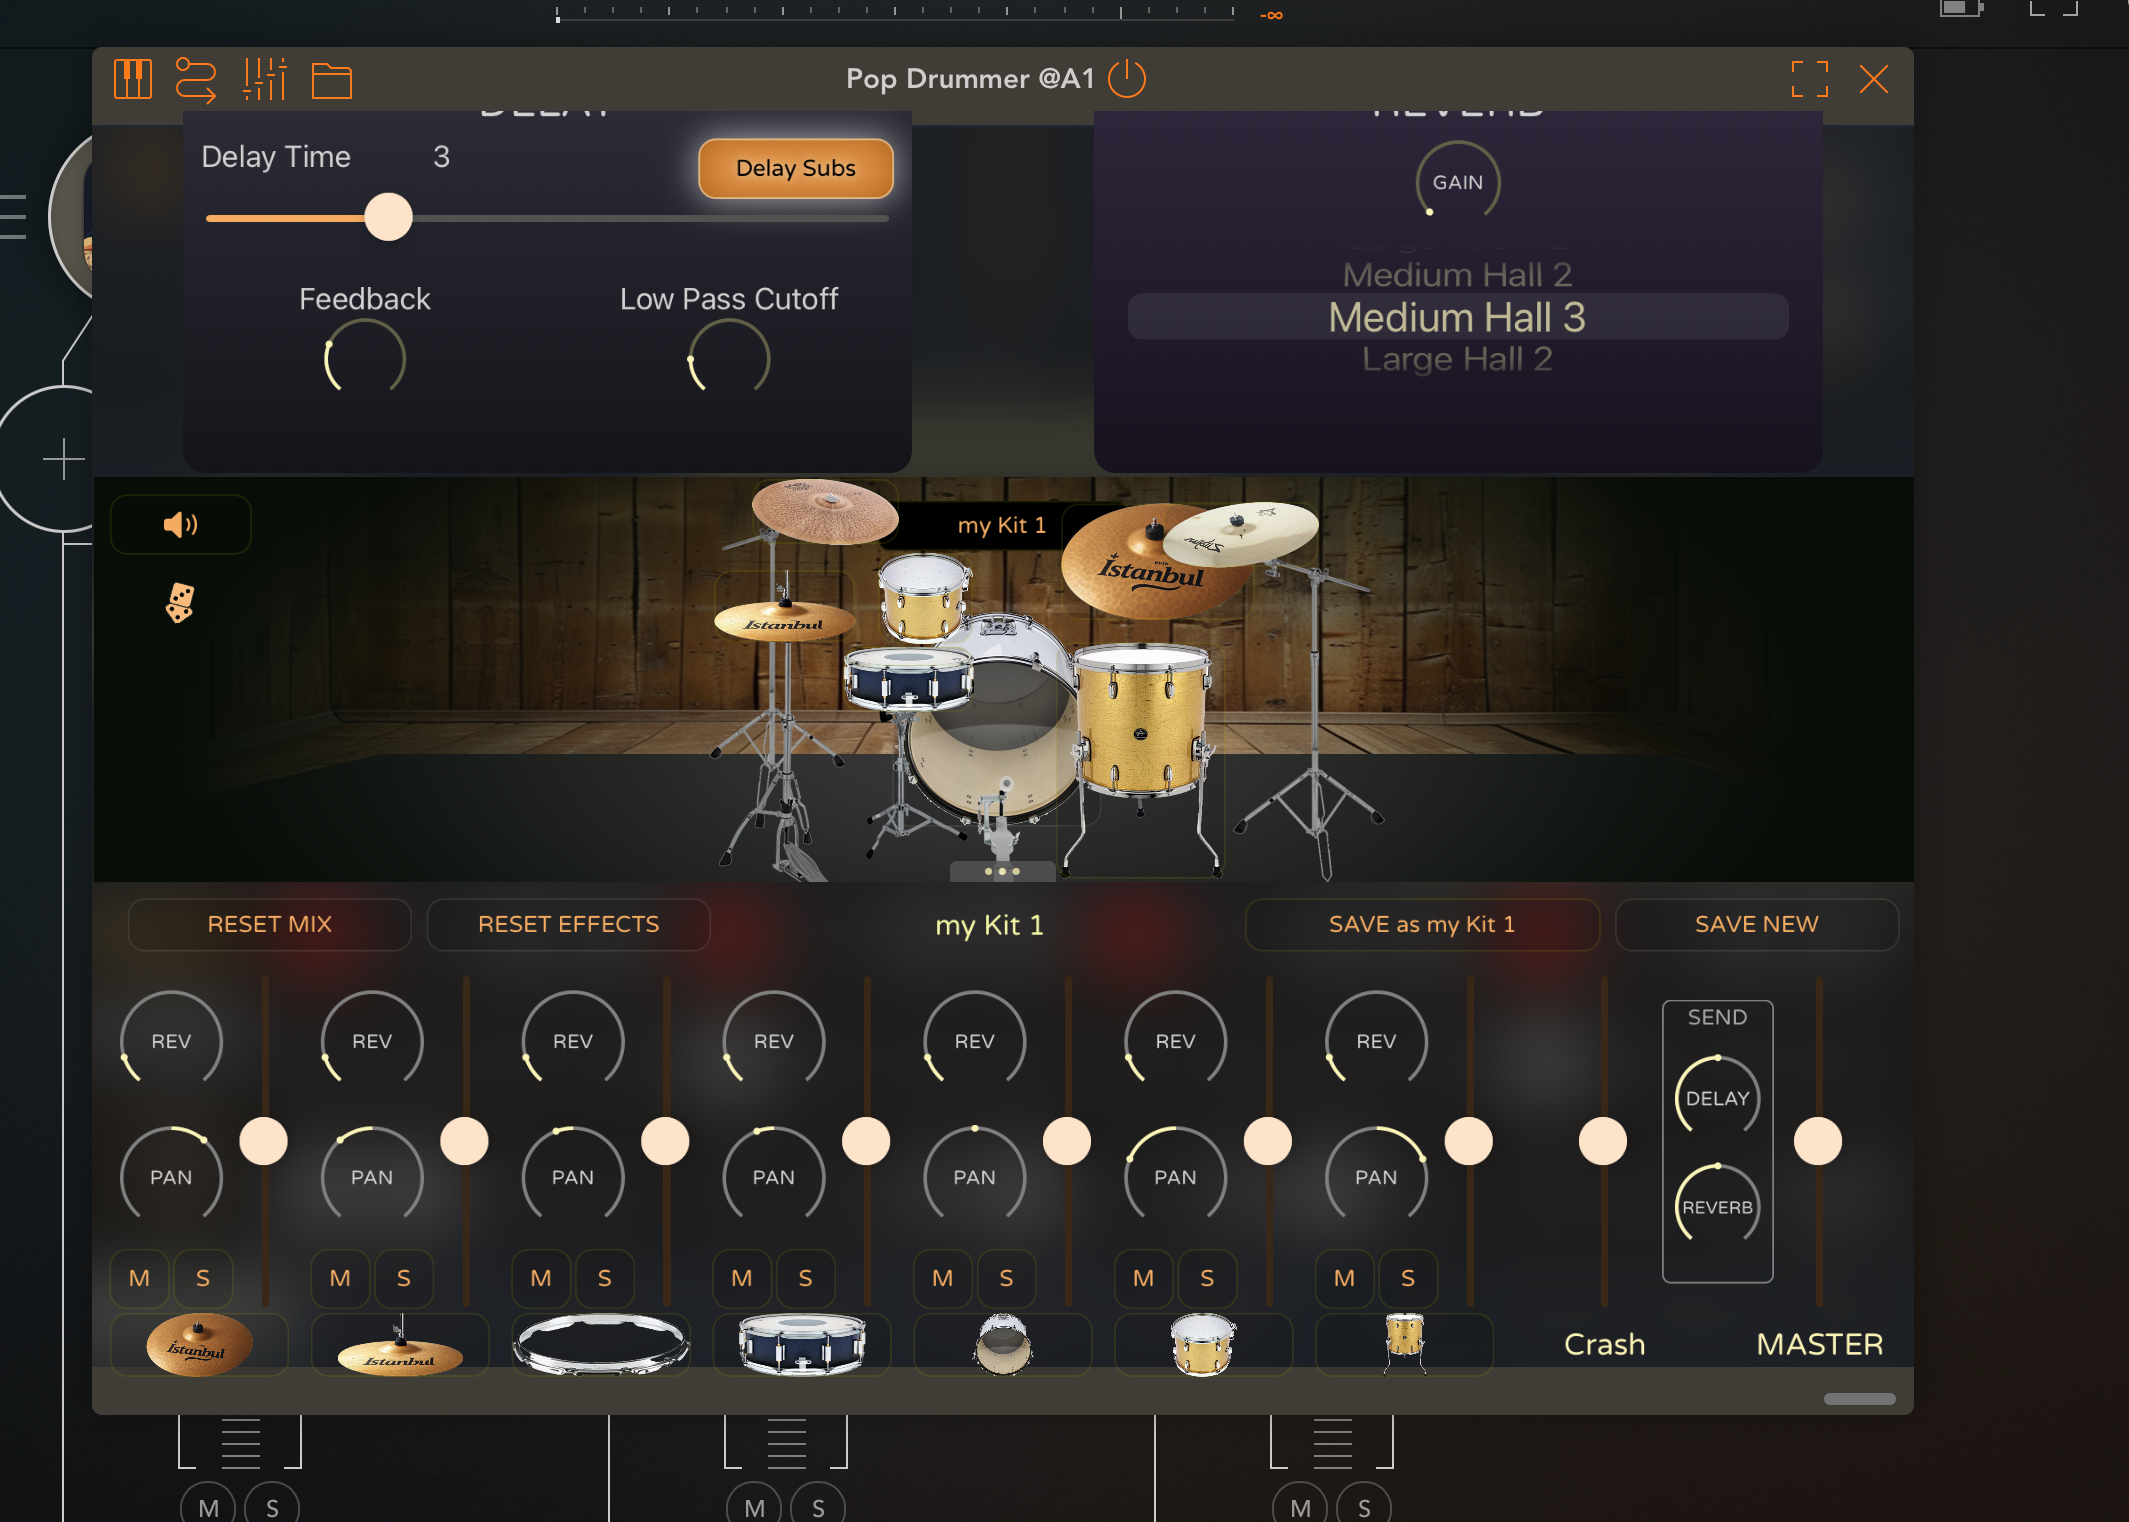Click the plus button in background window
Image resolution: width=2129 pixels, height=1522 pixels.
tap(64, 459)
